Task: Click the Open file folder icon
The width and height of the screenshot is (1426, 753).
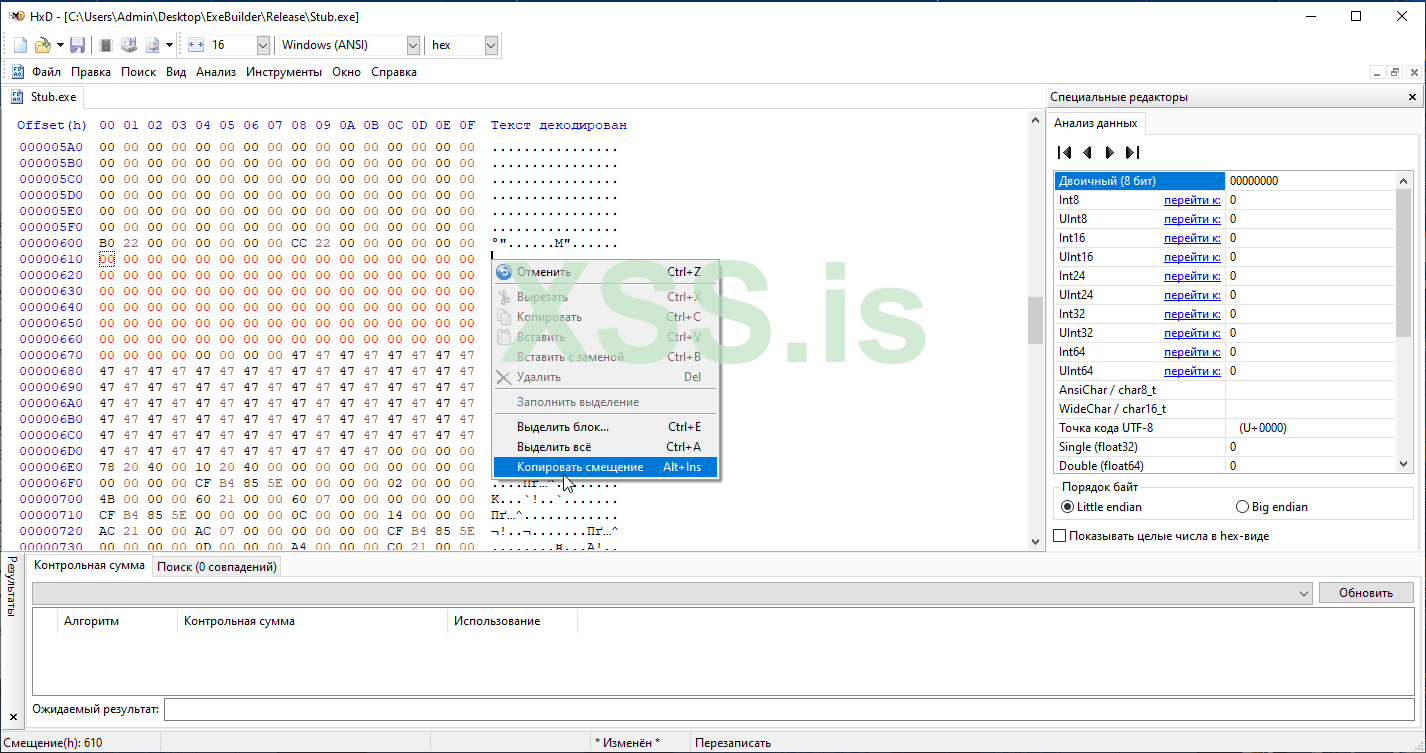Action: 42,45
